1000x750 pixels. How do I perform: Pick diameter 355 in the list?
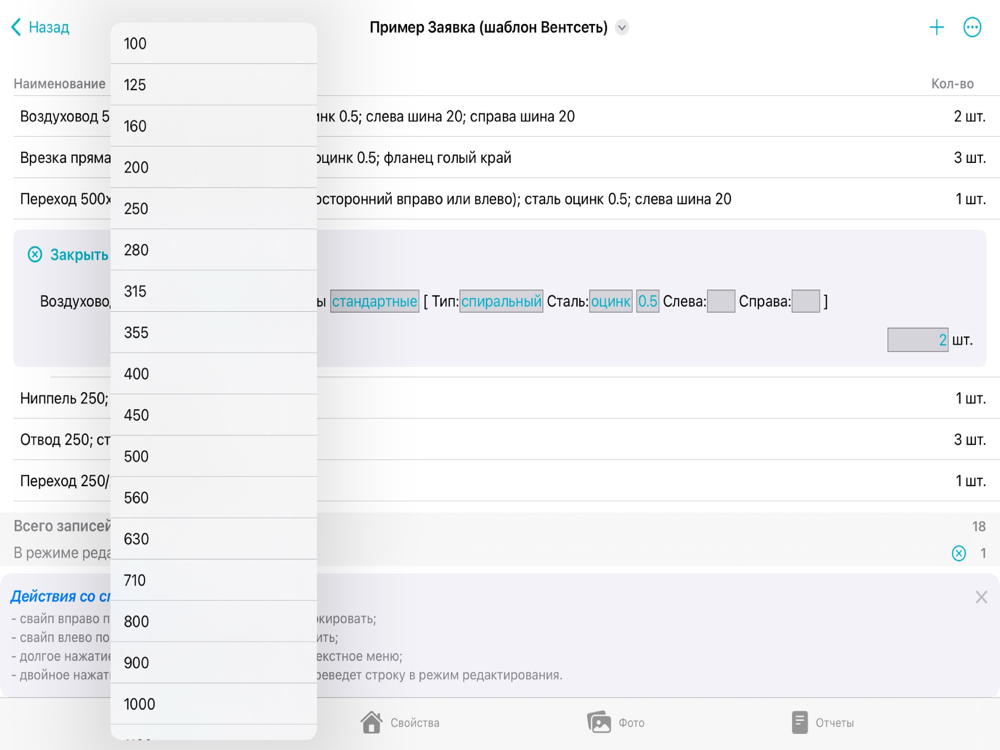[214, 332]
